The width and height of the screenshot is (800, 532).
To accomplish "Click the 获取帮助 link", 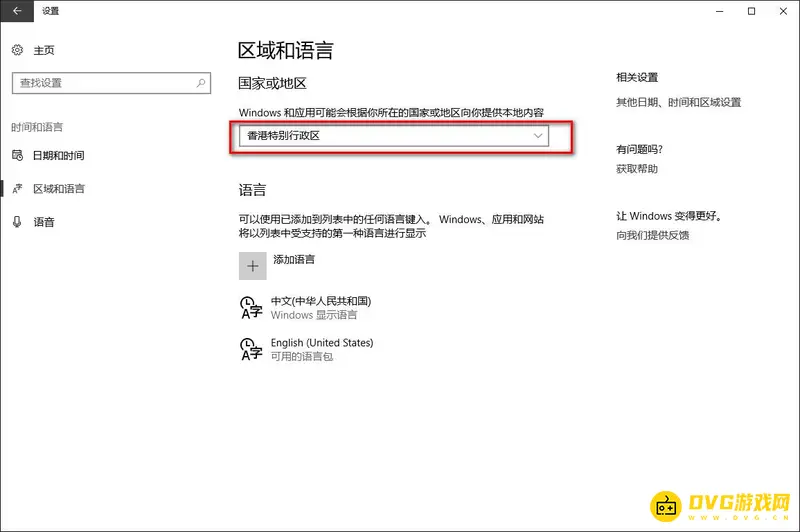I will 637,169.
